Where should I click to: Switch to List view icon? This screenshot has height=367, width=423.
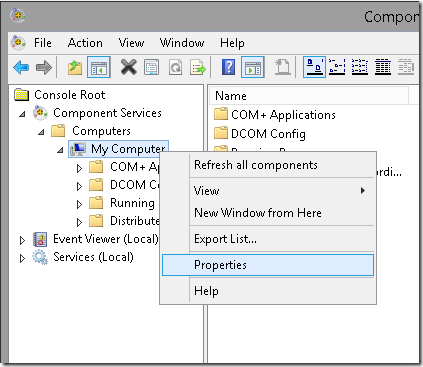tap(360, 67)
